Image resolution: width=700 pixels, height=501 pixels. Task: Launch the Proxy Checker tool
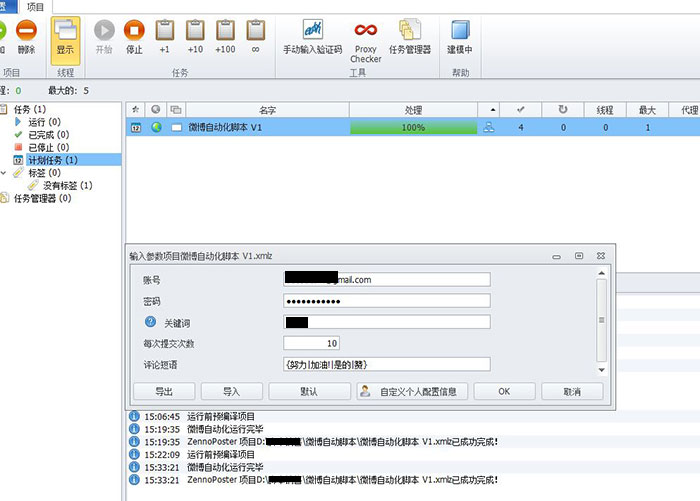(366, 42)
